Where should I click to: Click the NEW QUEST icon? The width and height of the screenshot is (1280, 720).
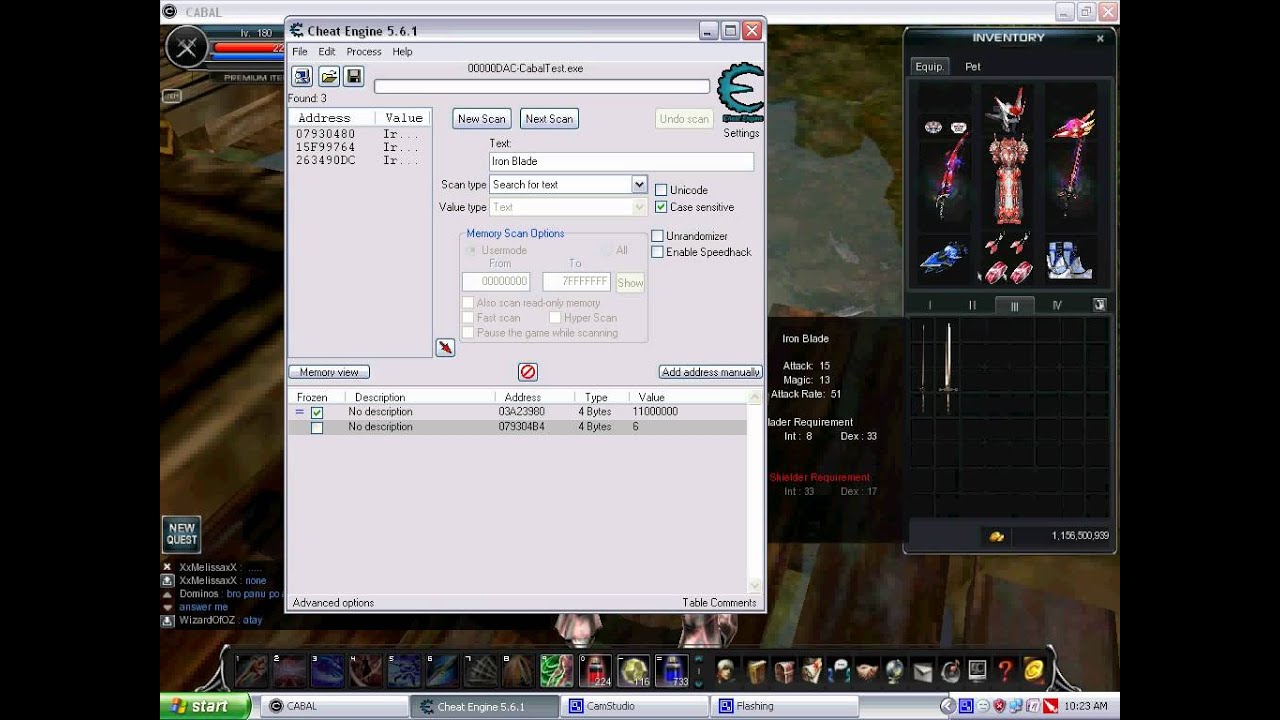click(x=182, y=534)
